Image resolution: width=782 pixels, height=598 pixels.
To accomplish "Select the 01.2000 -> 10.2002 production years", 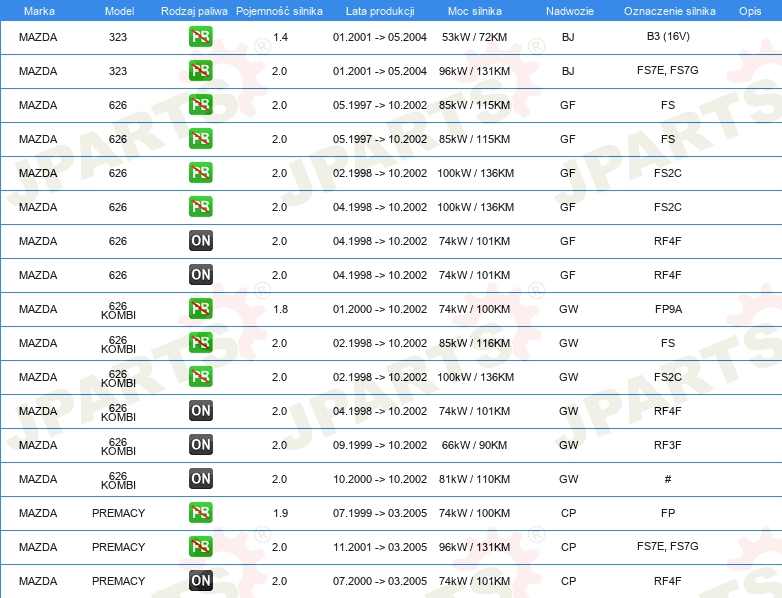I will click(x=380, y=309).
